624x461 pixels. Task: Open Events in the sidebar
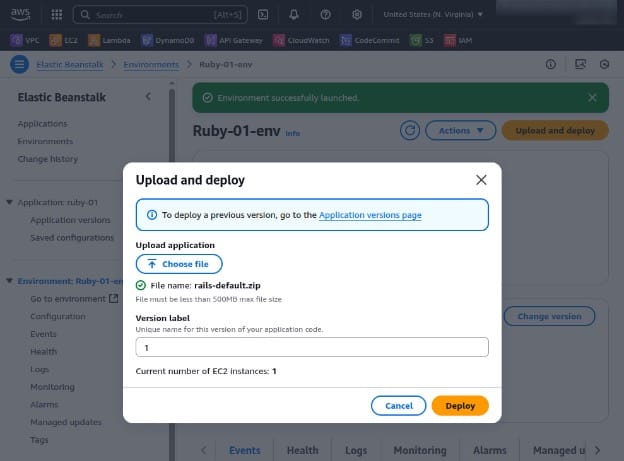43,334
